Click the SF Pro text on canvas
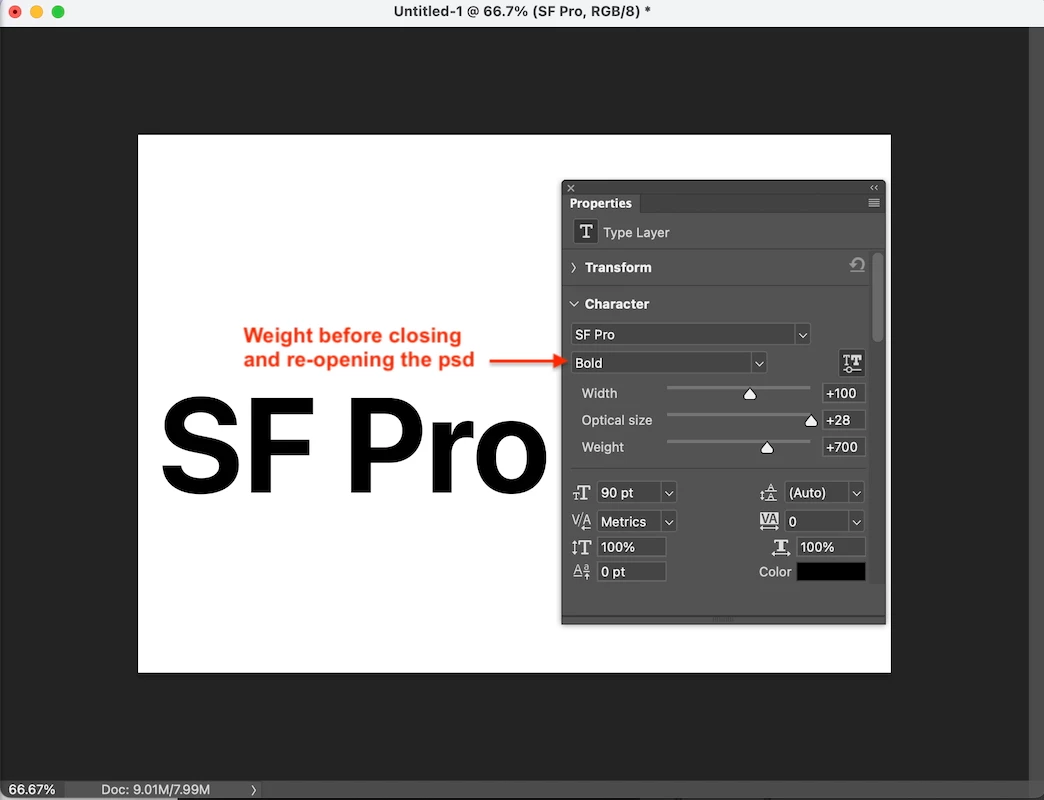1044x800 pixels. (x=354, y=445)
